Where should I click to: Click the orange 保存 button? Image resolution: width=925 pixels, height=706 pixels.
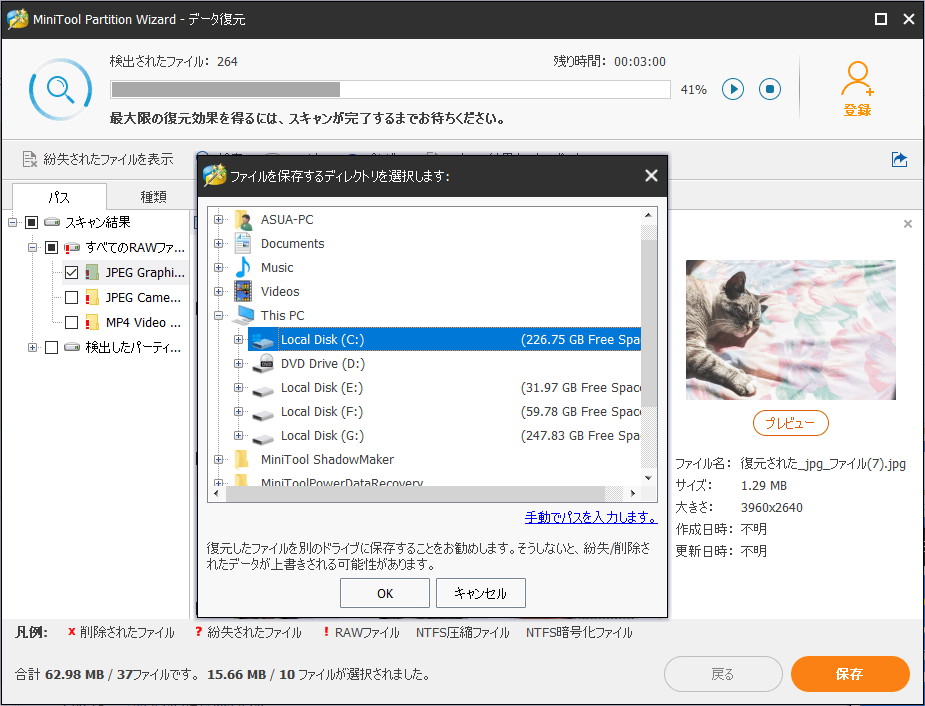(849, 674)
